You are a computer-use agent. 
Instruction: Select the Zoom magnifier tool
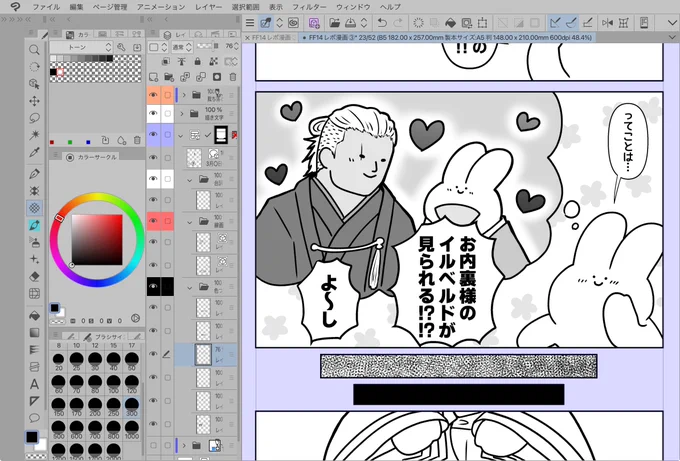tap(34, 50)
